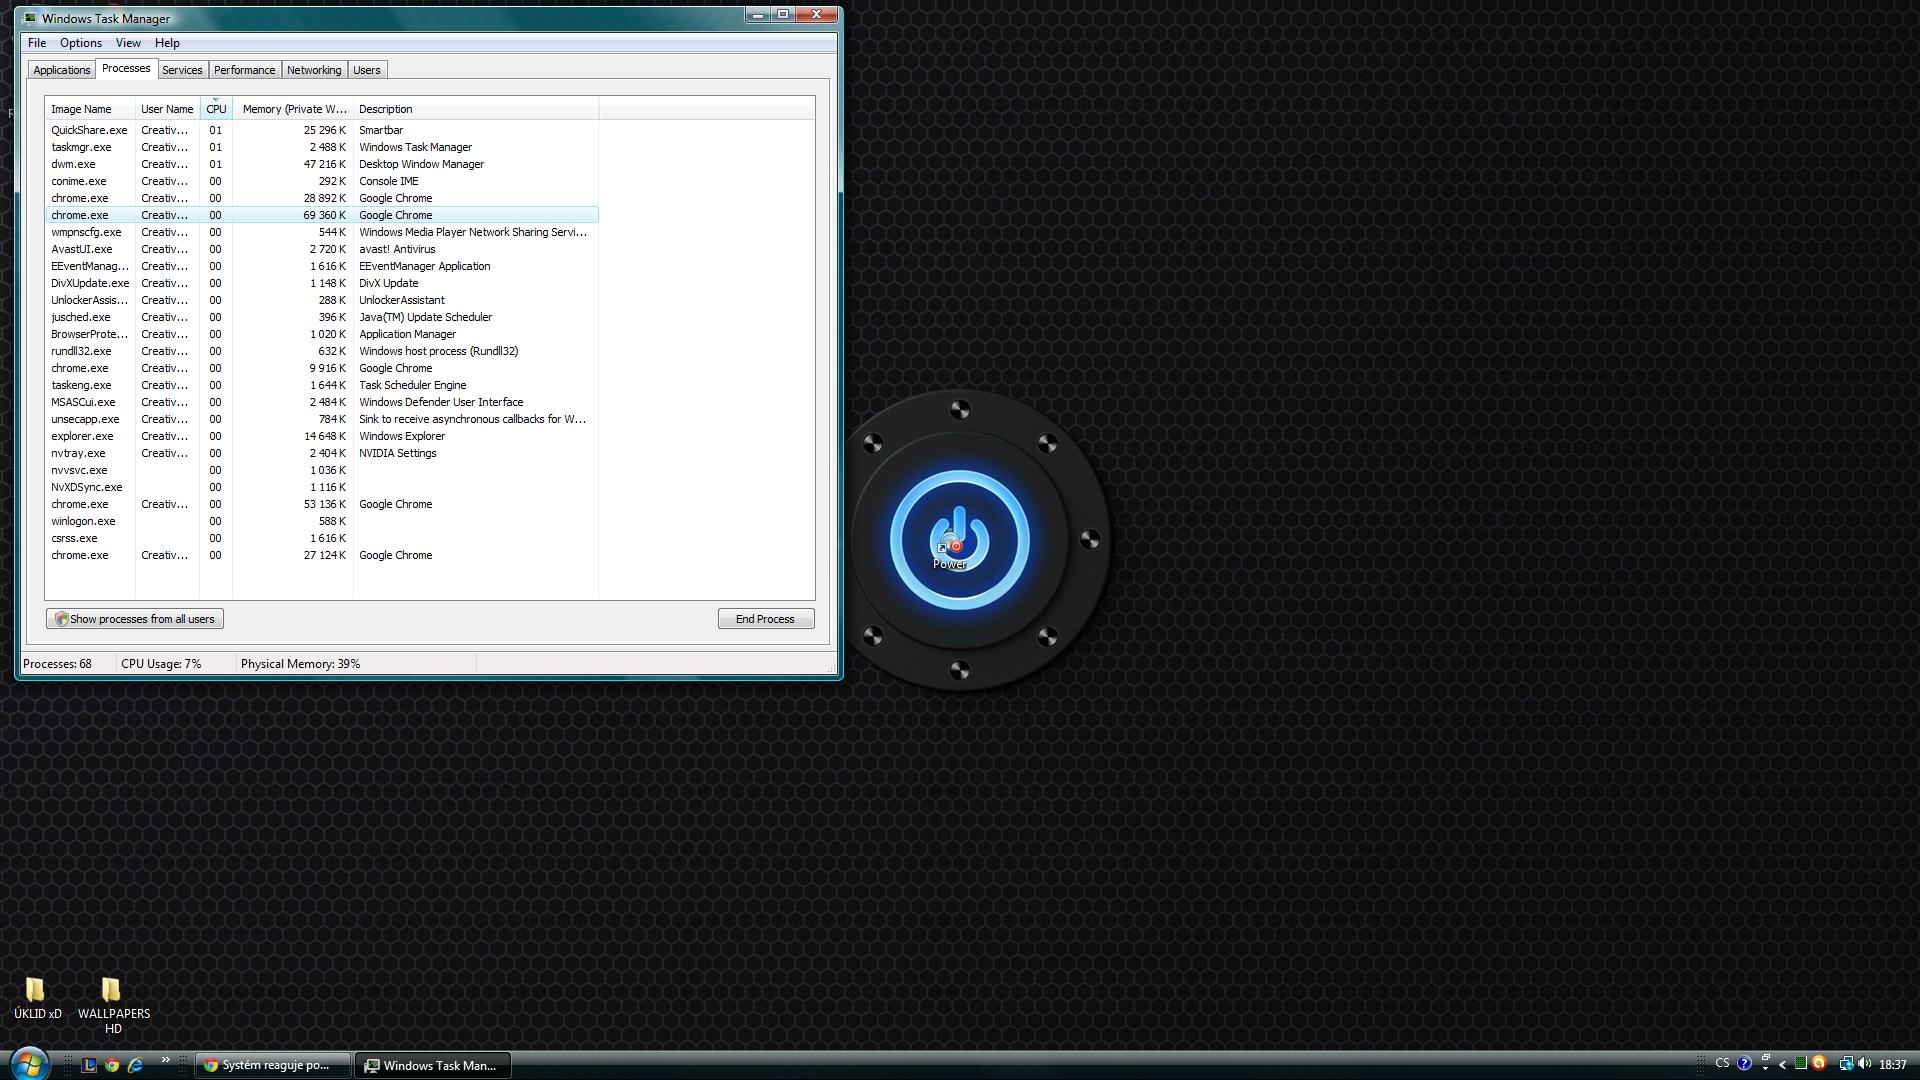The image size is (1920, 1080).
Task: Click the Chrome quick launch icon
Action: click(x=112, y=1065)
